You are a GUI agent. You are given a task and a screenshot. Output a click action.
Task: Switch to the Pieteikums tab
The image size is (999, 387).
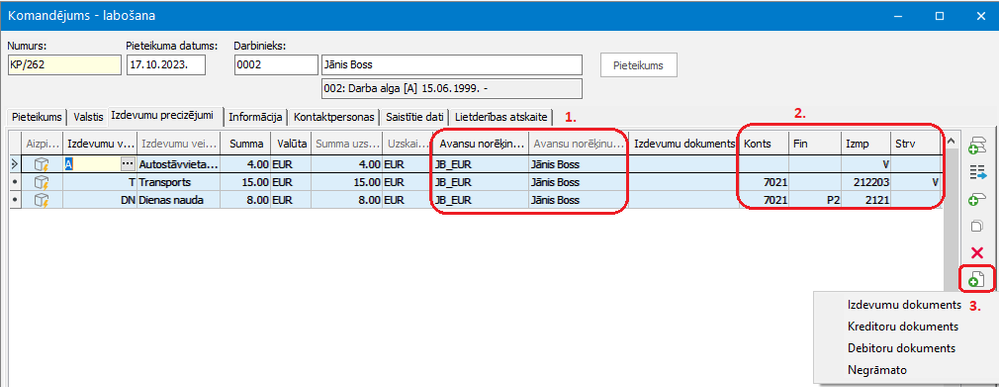click(36, 117)
